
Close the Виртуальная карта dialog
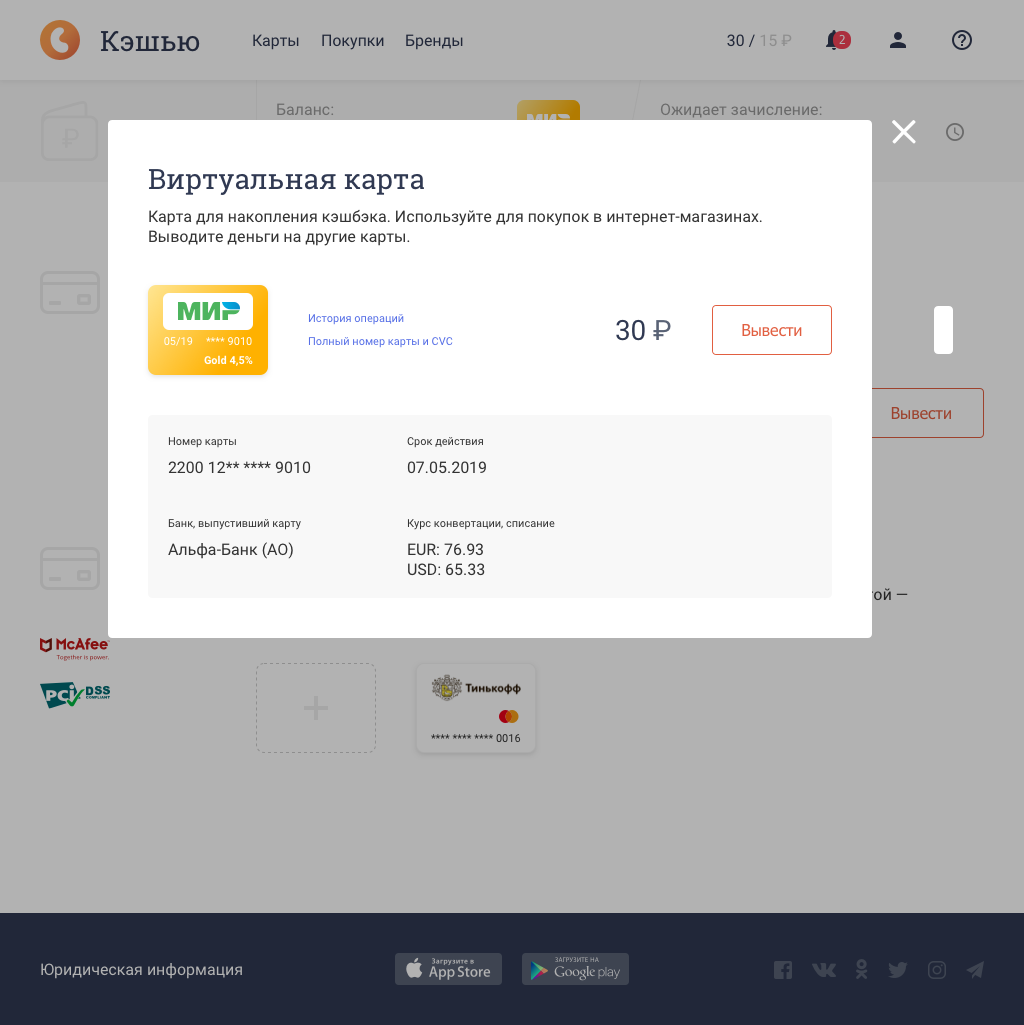pos(904,132)
